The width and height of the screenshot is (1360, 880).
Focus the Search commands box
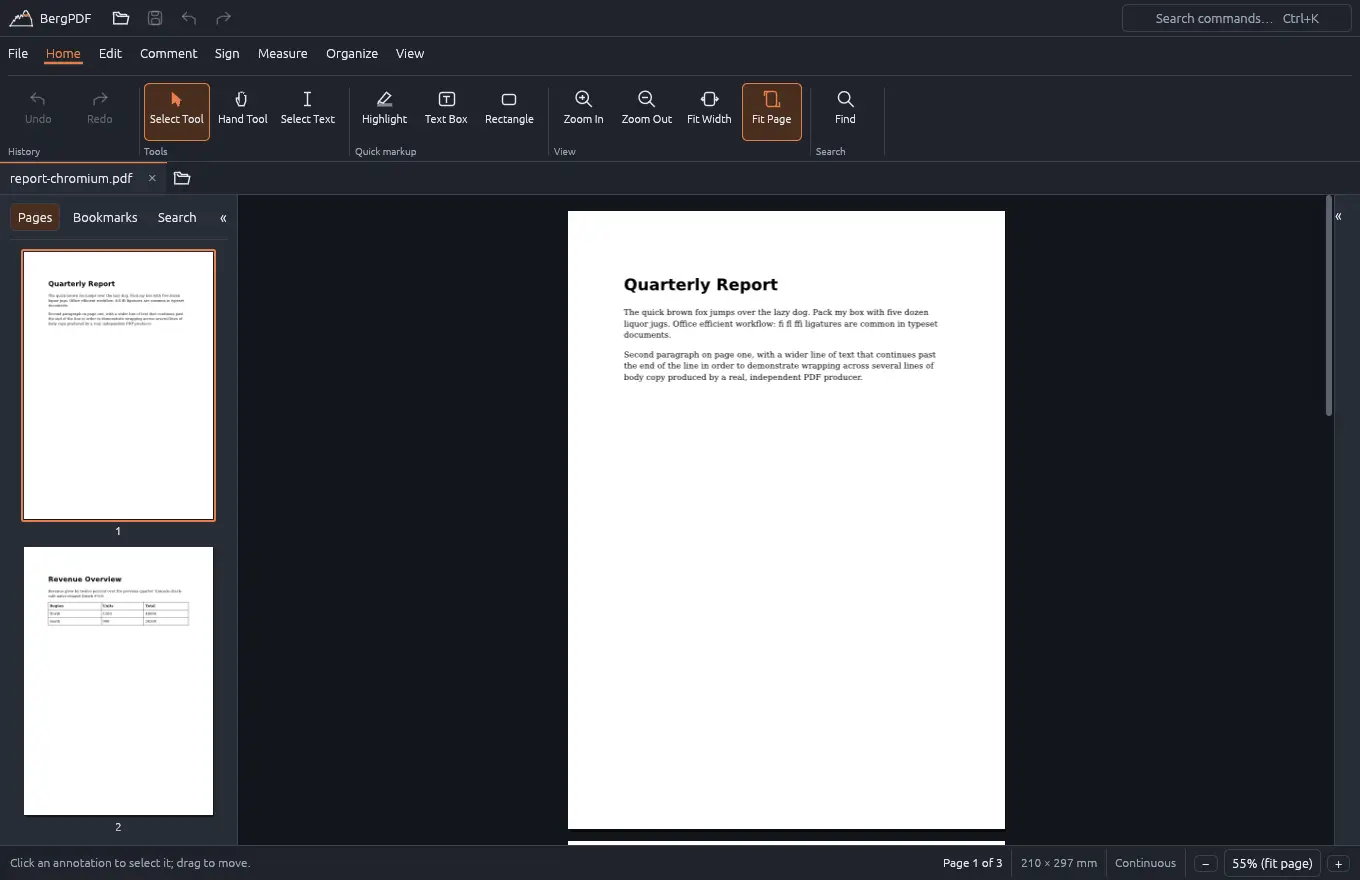point(1236,18)
